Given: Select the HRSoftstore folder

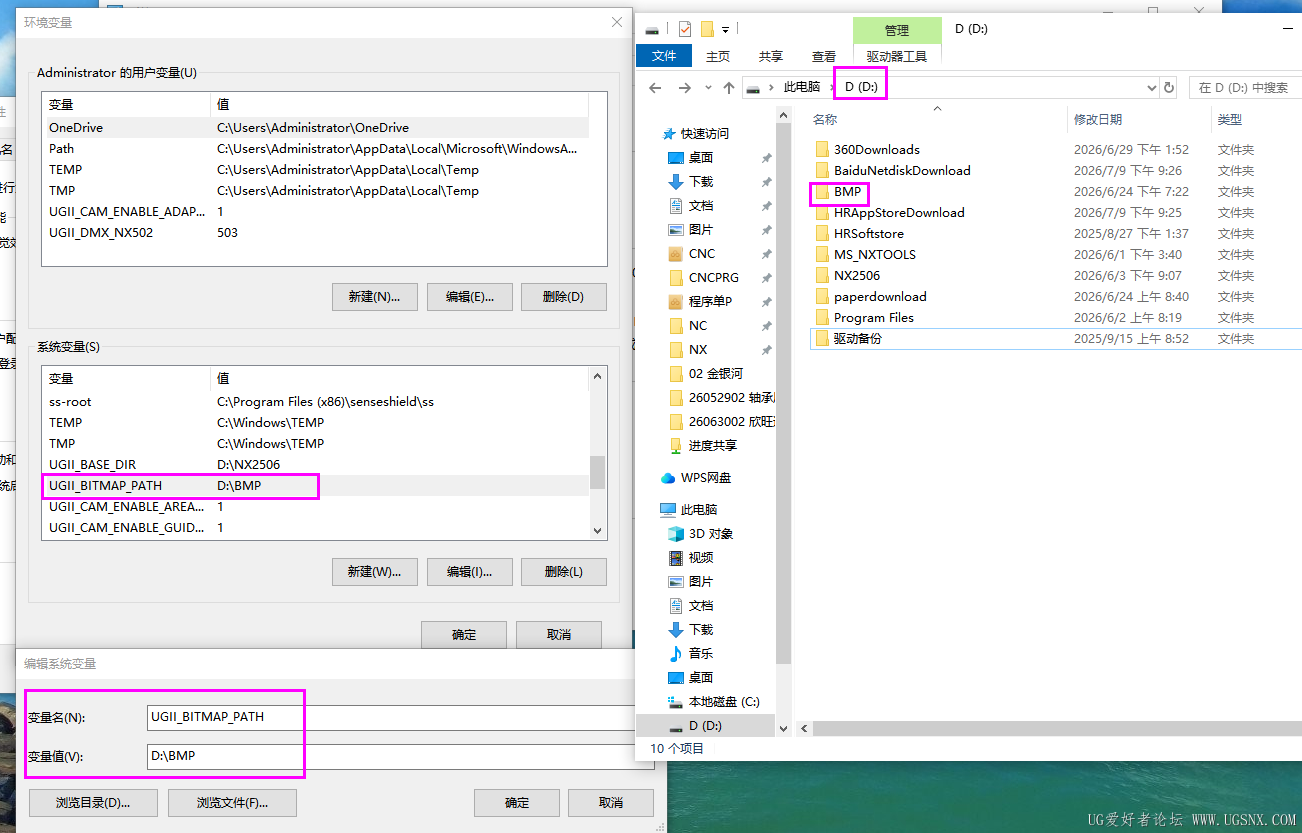Looking at the screenshot, I should (x=868, y=233).
